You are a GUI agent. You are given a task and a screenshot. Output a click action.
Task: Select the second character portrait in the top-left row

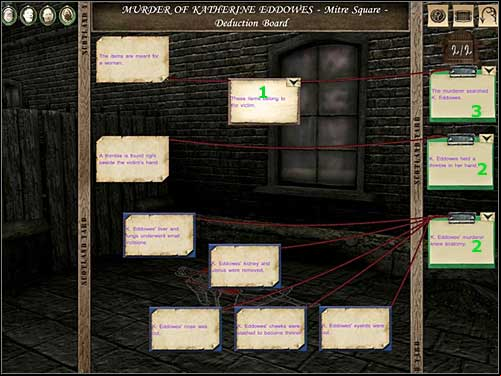point(28,15)
